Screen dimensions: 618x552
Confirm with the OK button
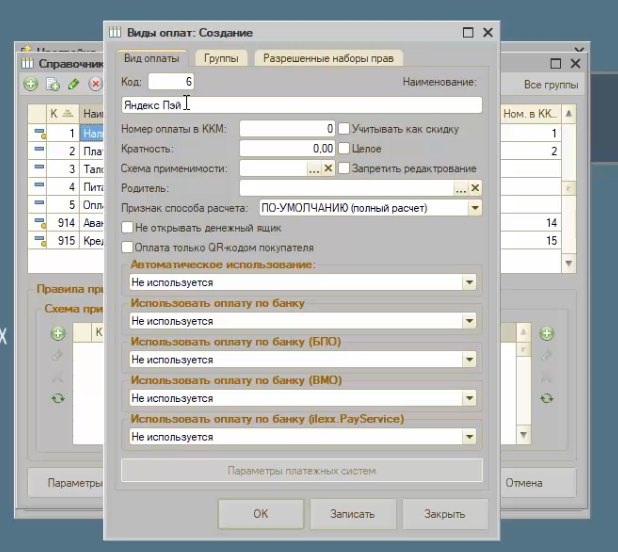click(261, 514)
